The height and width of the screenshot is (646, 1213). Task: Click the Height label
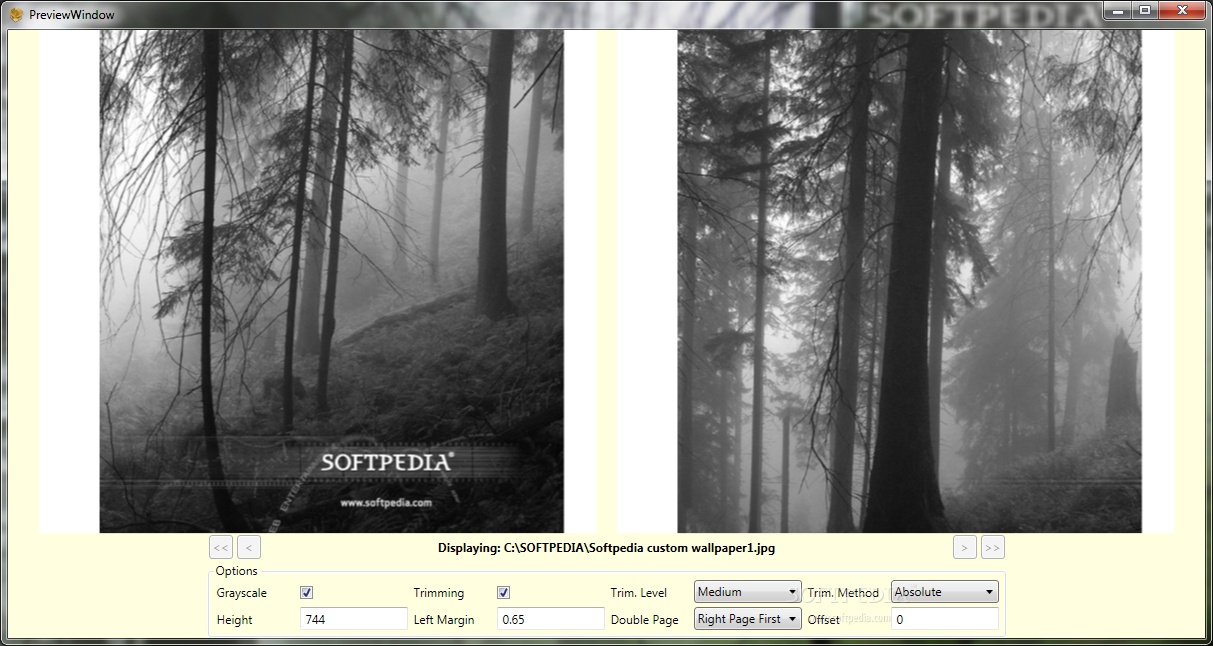[234, 620]
